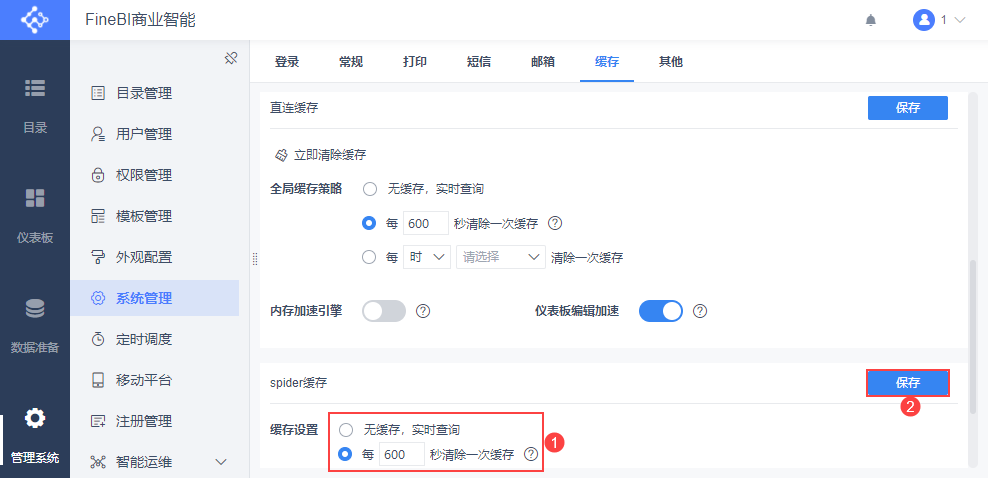Open the 目录 navigation icon
Image resolution: width=988 pixels, height=478 pixels.
pos(35,88)
